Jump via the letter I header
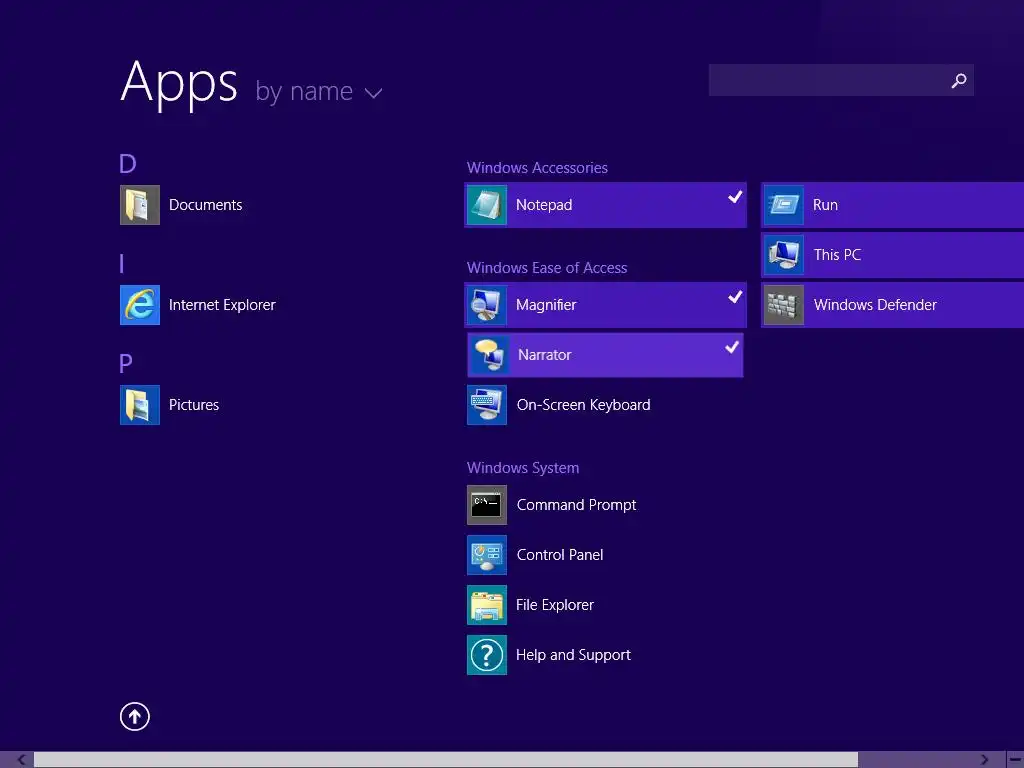1024x768 pixels. [x=122, y=264]
